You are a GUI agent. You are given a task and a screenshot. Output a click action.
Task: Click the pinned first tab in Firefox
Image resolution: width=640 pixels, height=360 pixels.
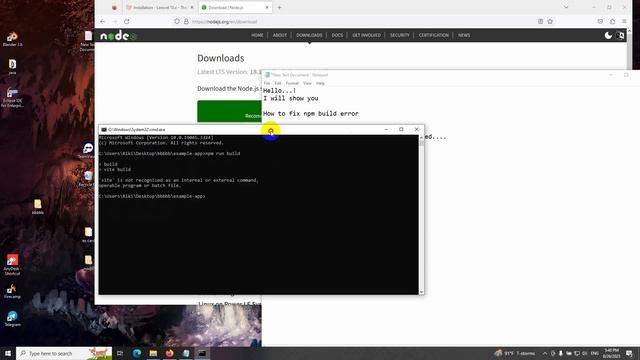114,7
